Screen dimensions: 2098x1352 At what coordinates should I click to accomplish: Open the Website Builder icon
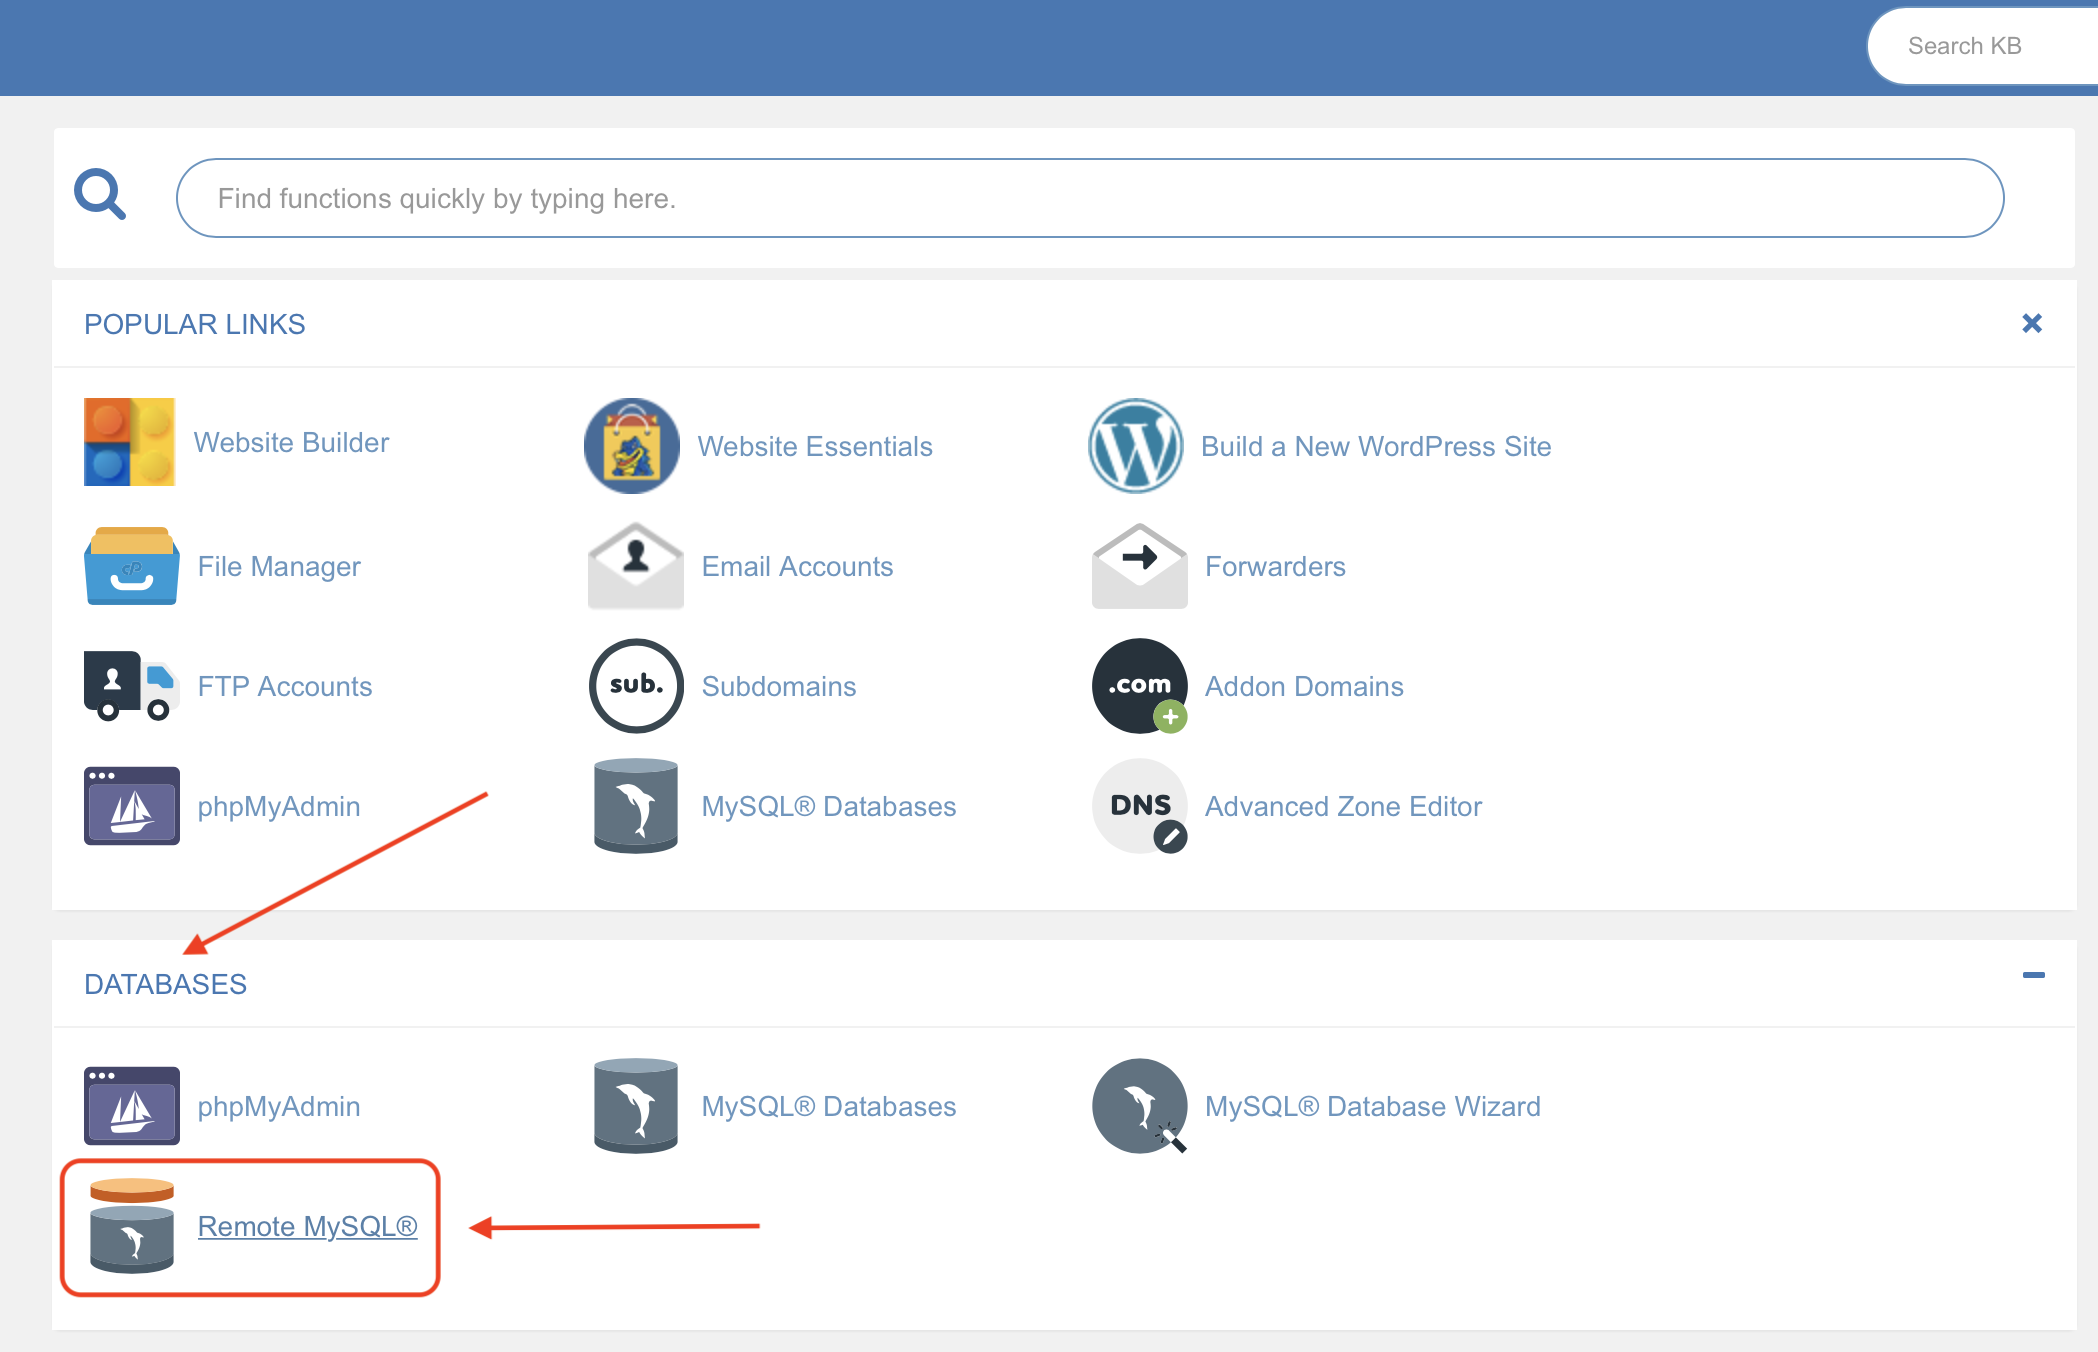tap(130, 443)
